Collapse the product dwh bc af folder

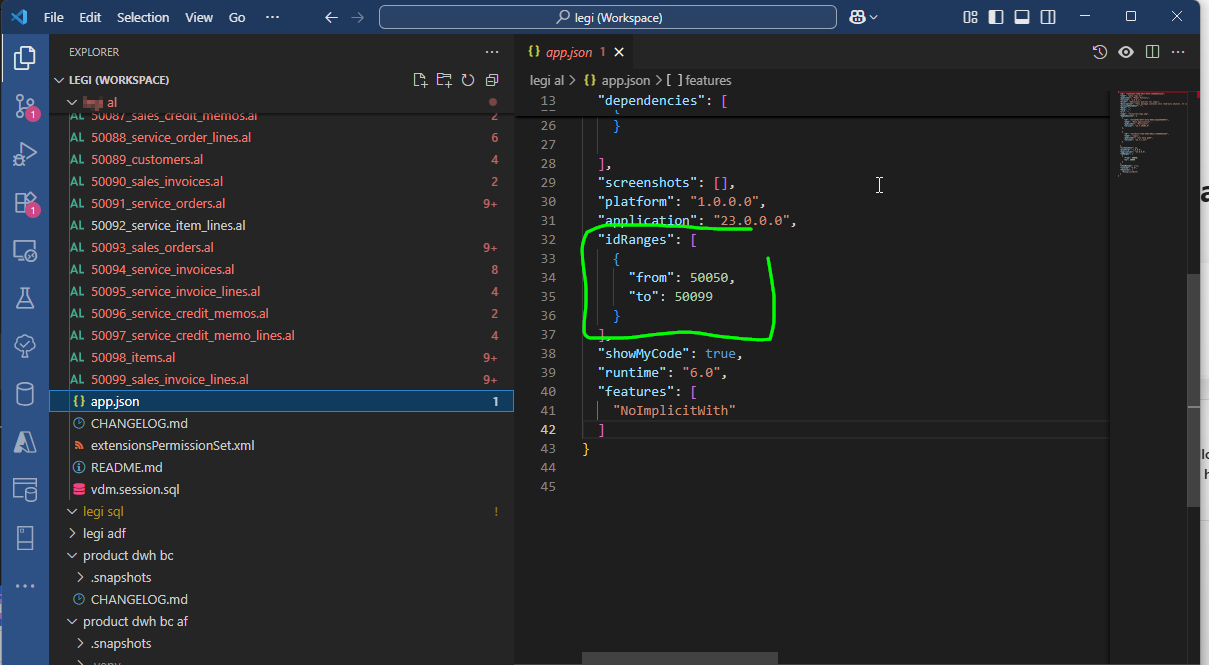coord(72,621)
